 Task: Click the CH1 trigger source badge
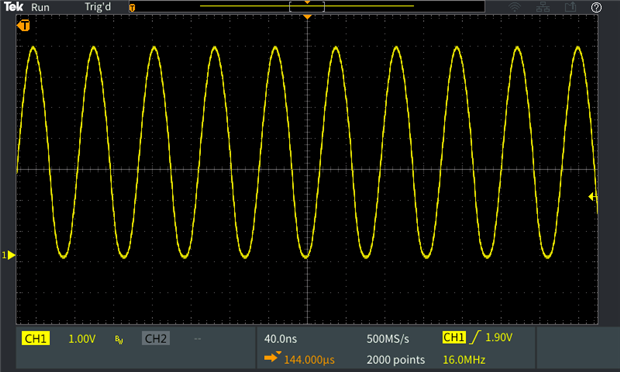[x=454, y=337]
